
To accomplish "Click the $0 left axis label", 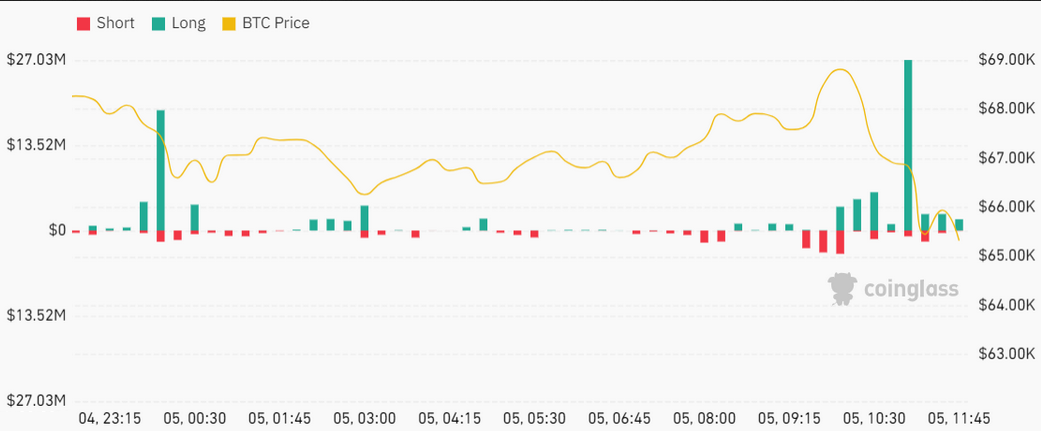I will point(56,230).
